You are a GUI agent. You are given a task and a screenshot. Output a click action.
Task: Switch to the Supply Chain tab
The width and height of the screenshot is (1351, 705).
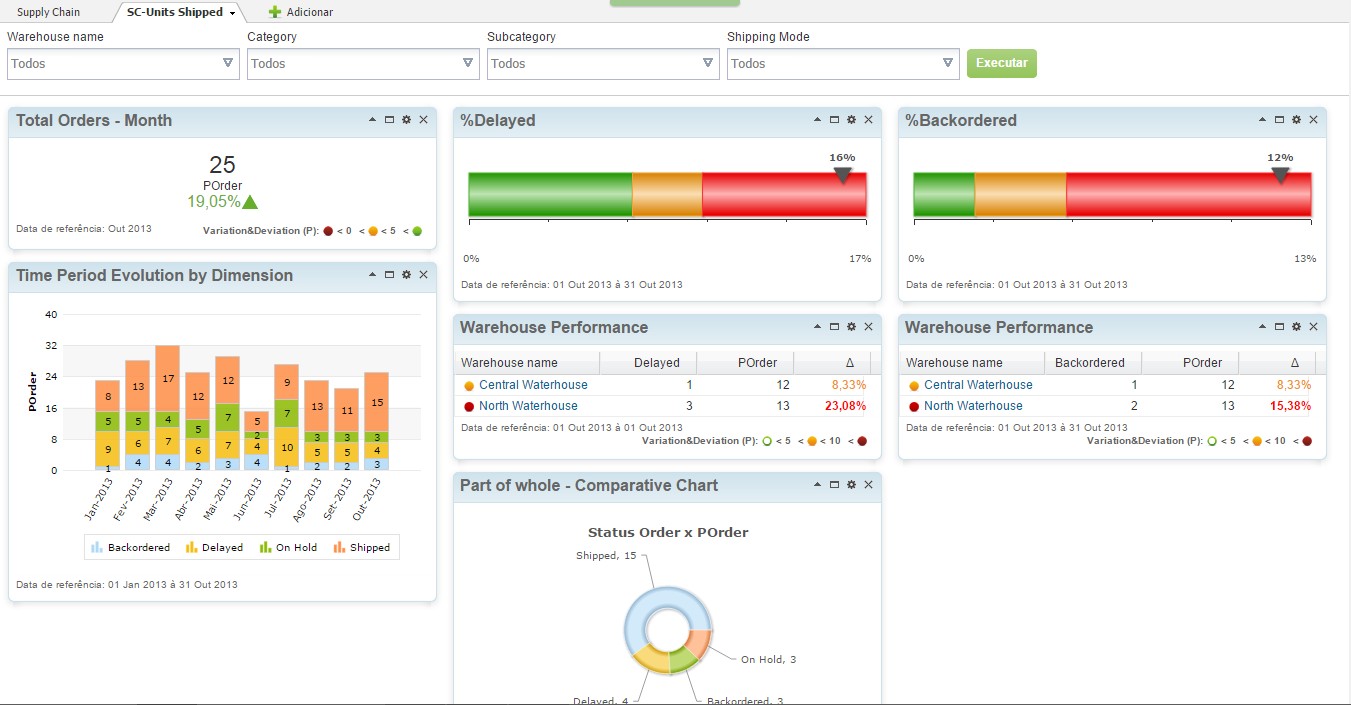click(48, 12)
